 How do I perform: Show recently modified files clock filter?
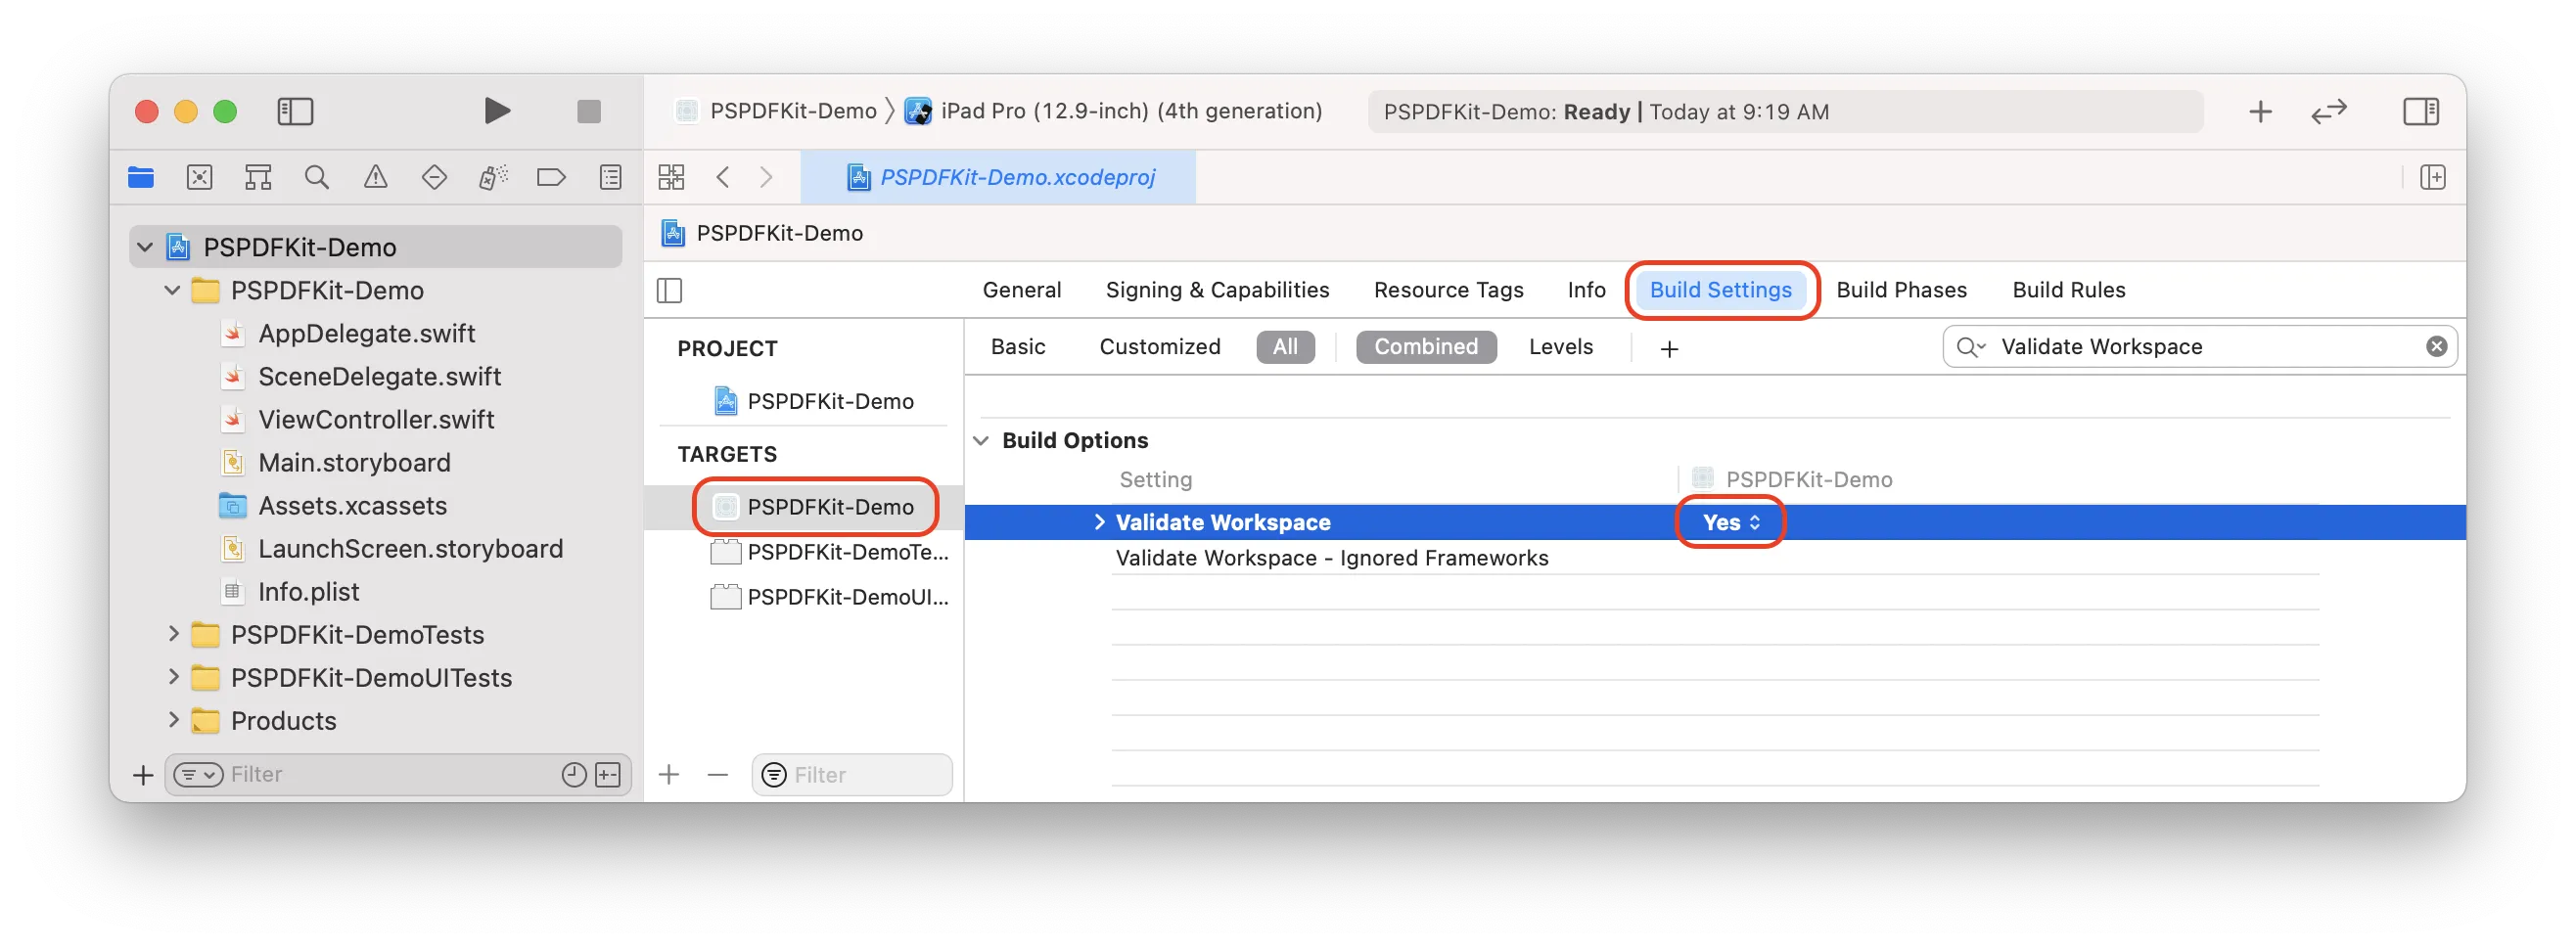pyautogui.click(x=573, y=775)
